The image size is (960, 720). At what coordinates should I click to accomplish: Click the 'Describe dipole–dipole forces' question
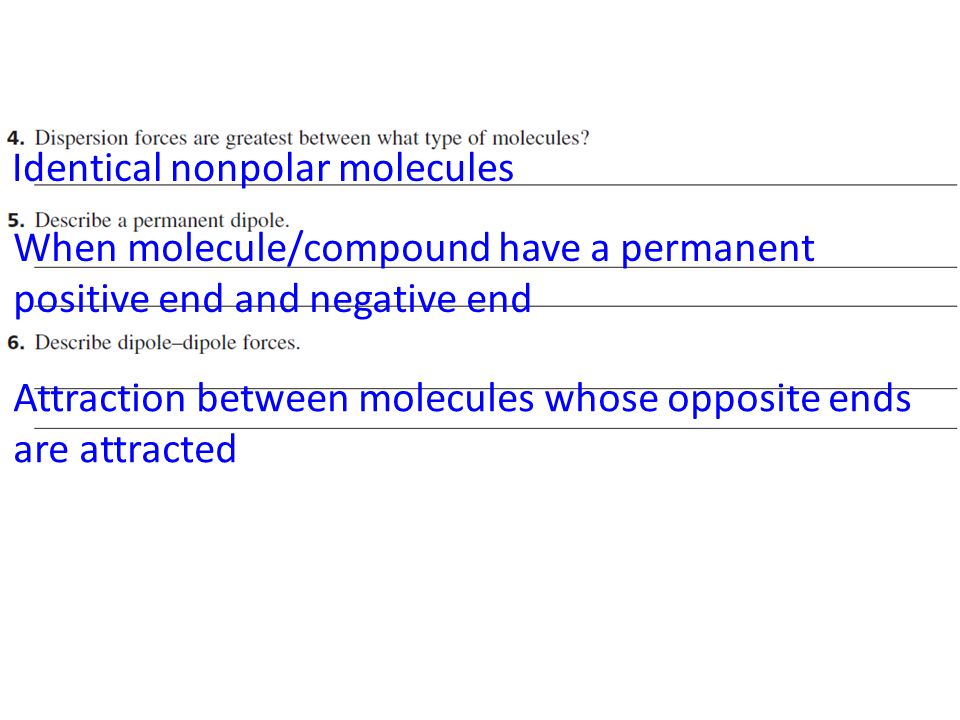(167, 343)
